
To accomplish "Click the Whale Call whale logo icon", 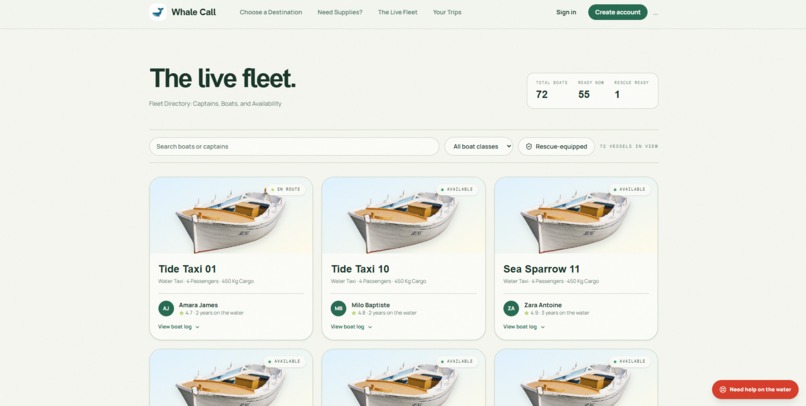I will 158,12.
